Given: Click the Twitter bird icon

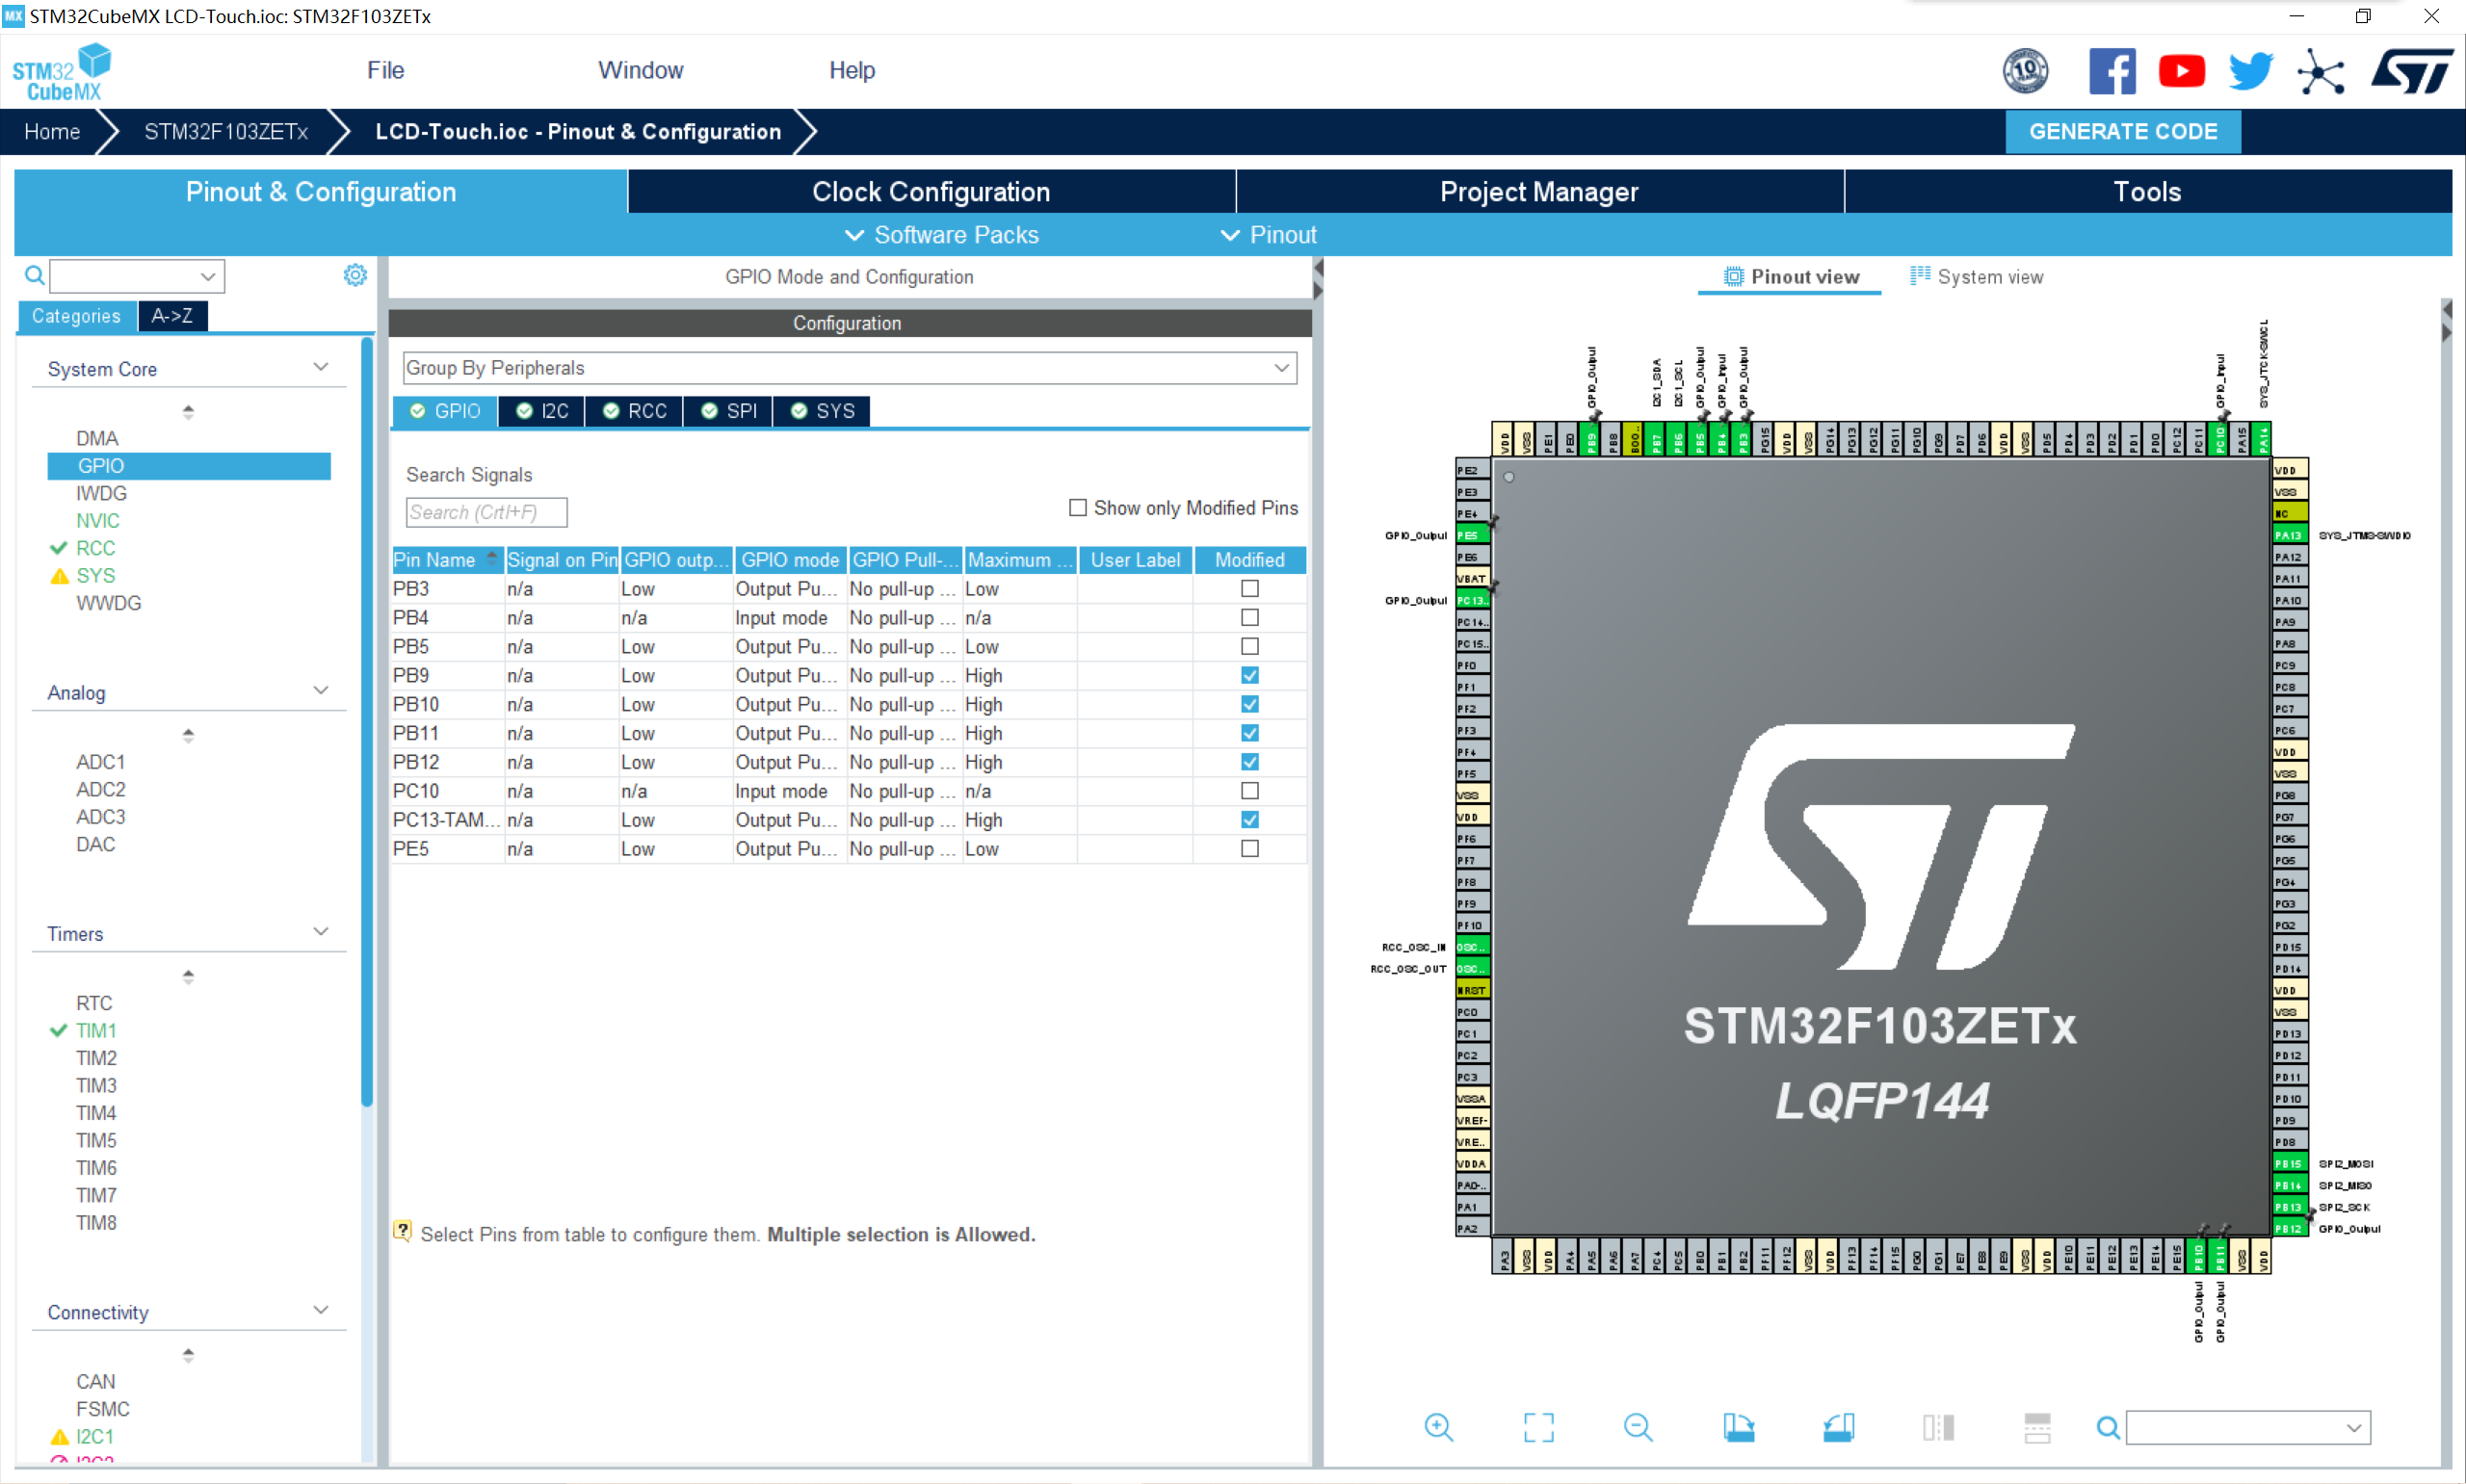Looking at the screenshot, I should click(x=2250, y=71).
